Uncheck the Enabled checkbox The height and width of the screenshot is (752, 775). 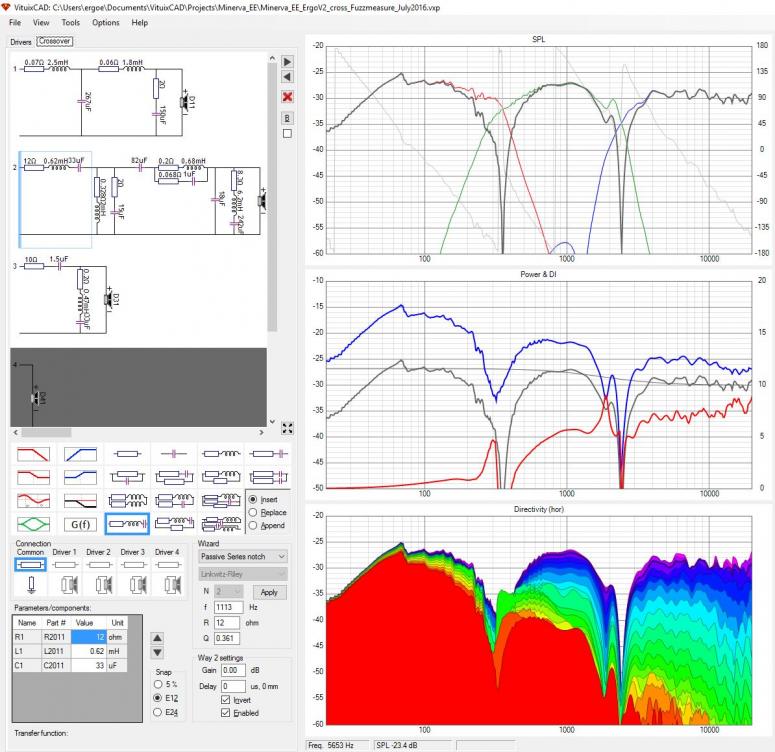(x=226, y=712)
